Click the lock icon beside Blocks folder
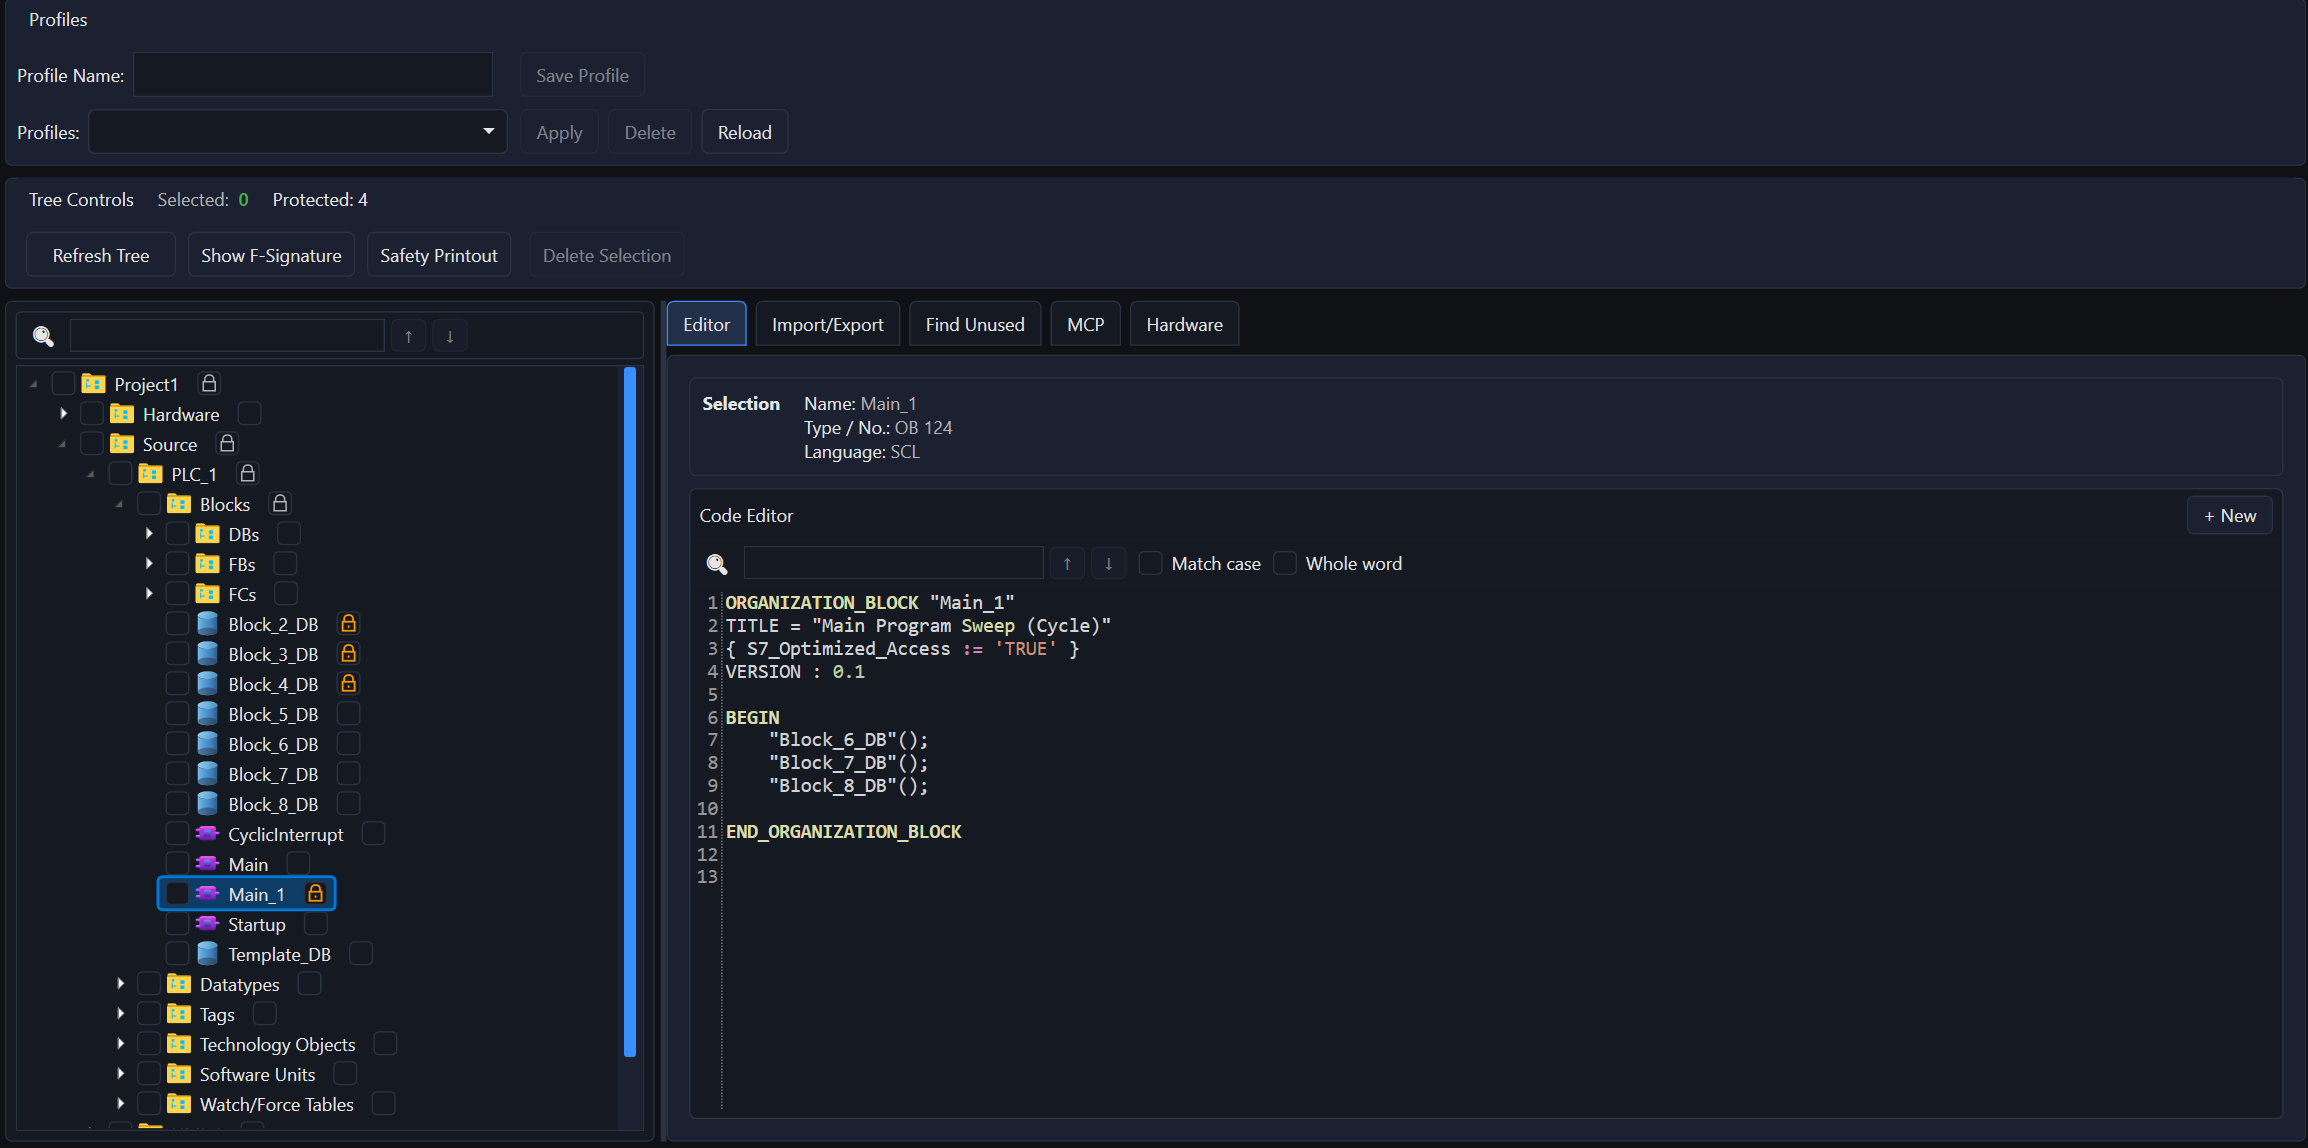The height and width of the screenshot is (1148, 2308). (280, 504)
